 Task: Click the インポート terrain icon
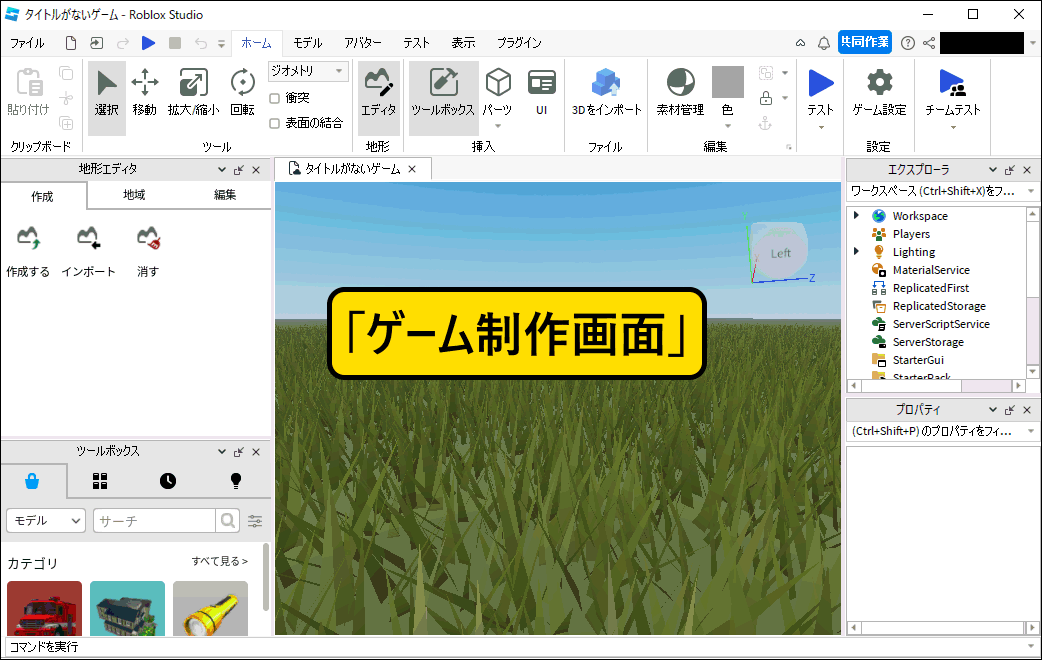click(88, 238)
